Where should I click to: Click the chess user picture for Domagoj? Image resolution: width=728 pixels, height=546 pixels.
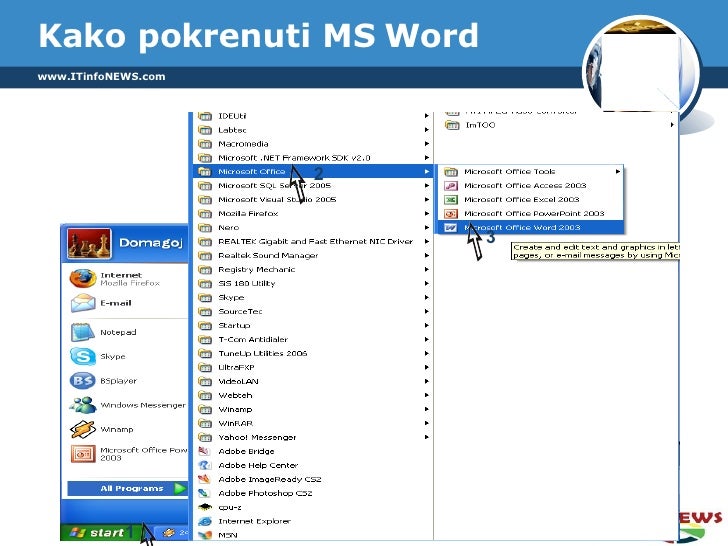(89, 243)
